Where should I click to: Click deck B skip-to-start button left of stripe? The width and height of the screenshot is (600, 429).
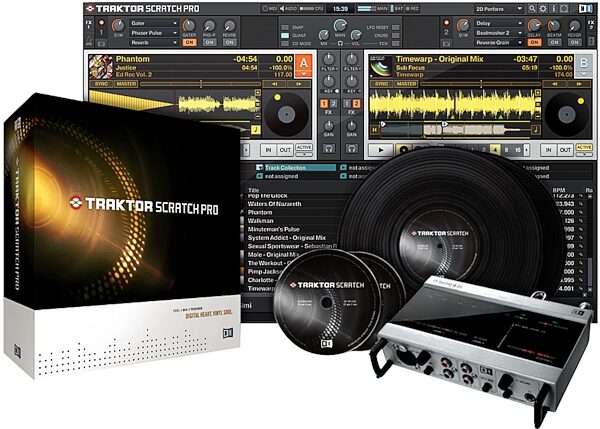tap(375, 130)
